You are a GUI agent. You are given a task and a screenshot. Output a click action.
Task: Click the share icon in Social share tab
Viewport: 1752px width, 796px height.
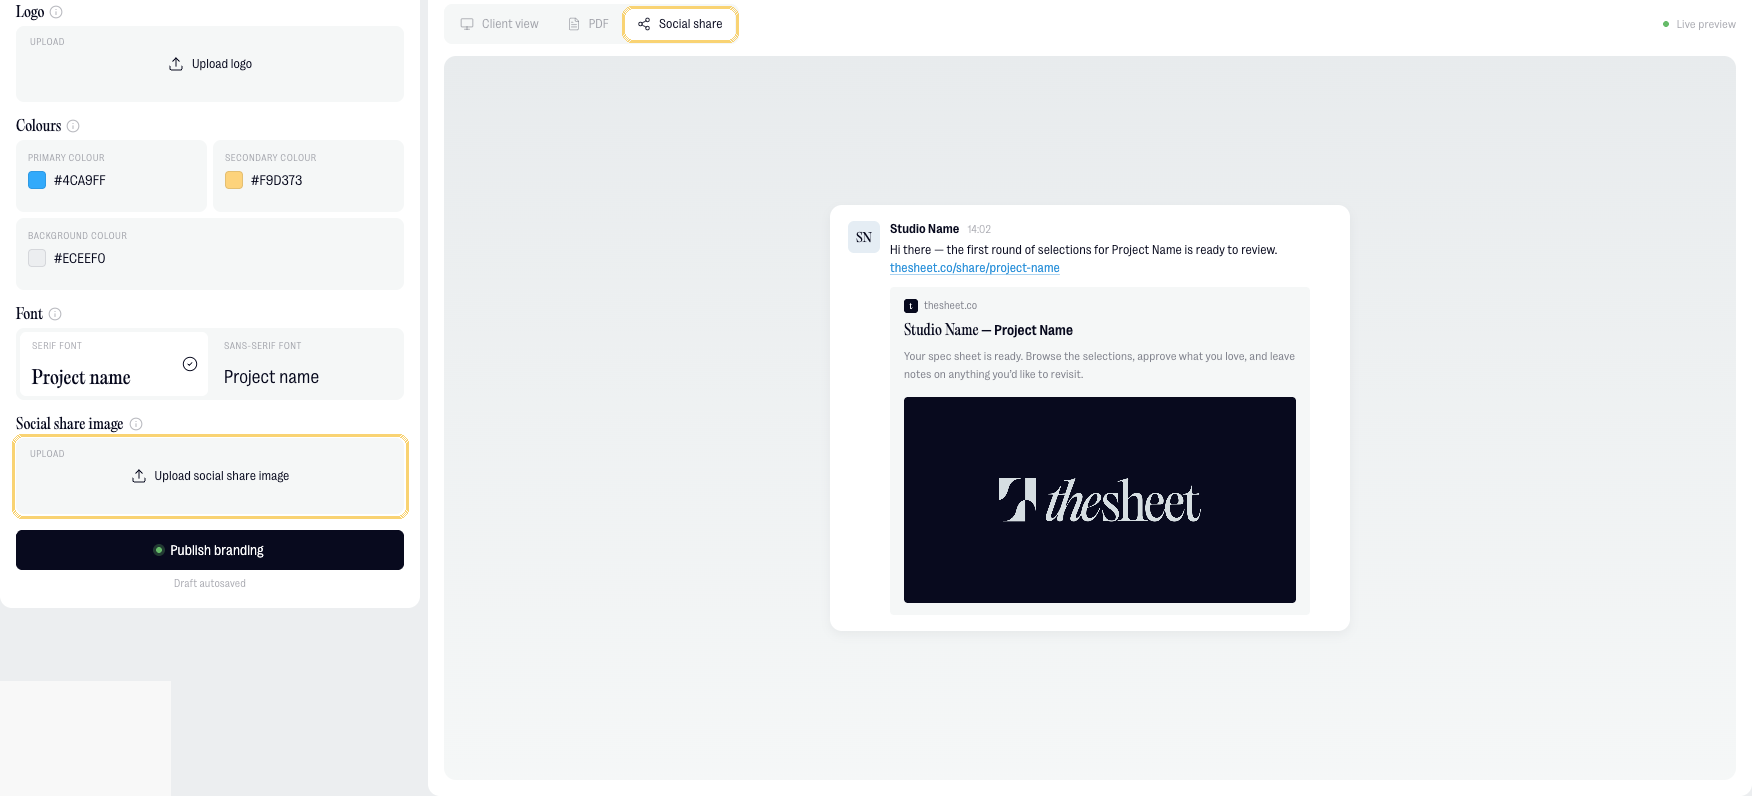tap(644, 24)
